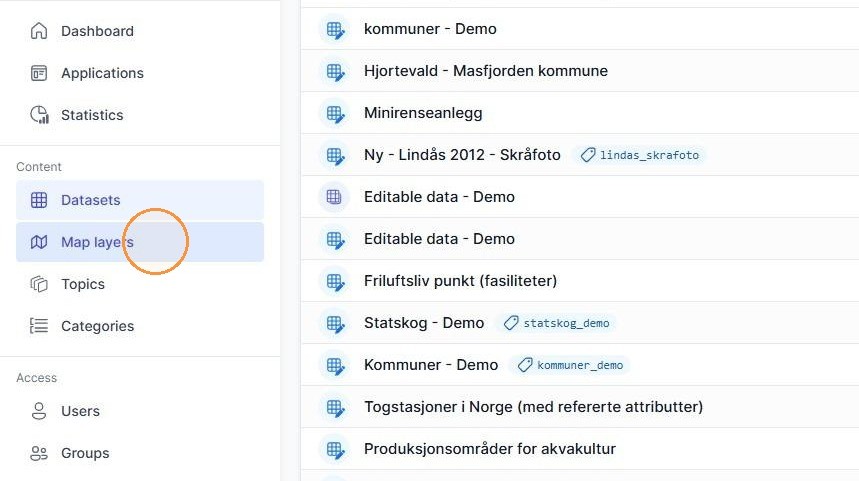Screen dimensions: 859x481
Task: Click the Applications window icon
Action: (x=39, y=73)
